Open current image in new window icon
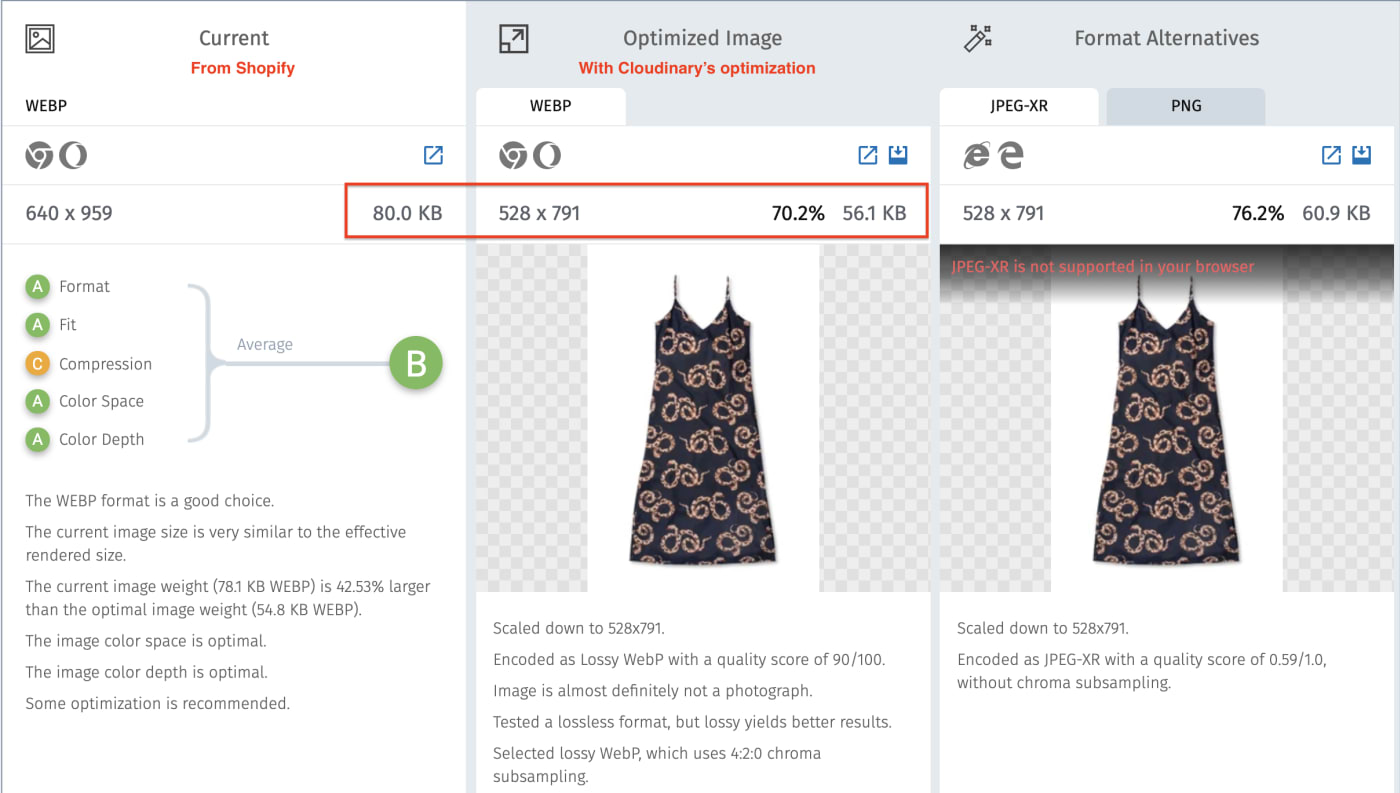 point(433,155)
